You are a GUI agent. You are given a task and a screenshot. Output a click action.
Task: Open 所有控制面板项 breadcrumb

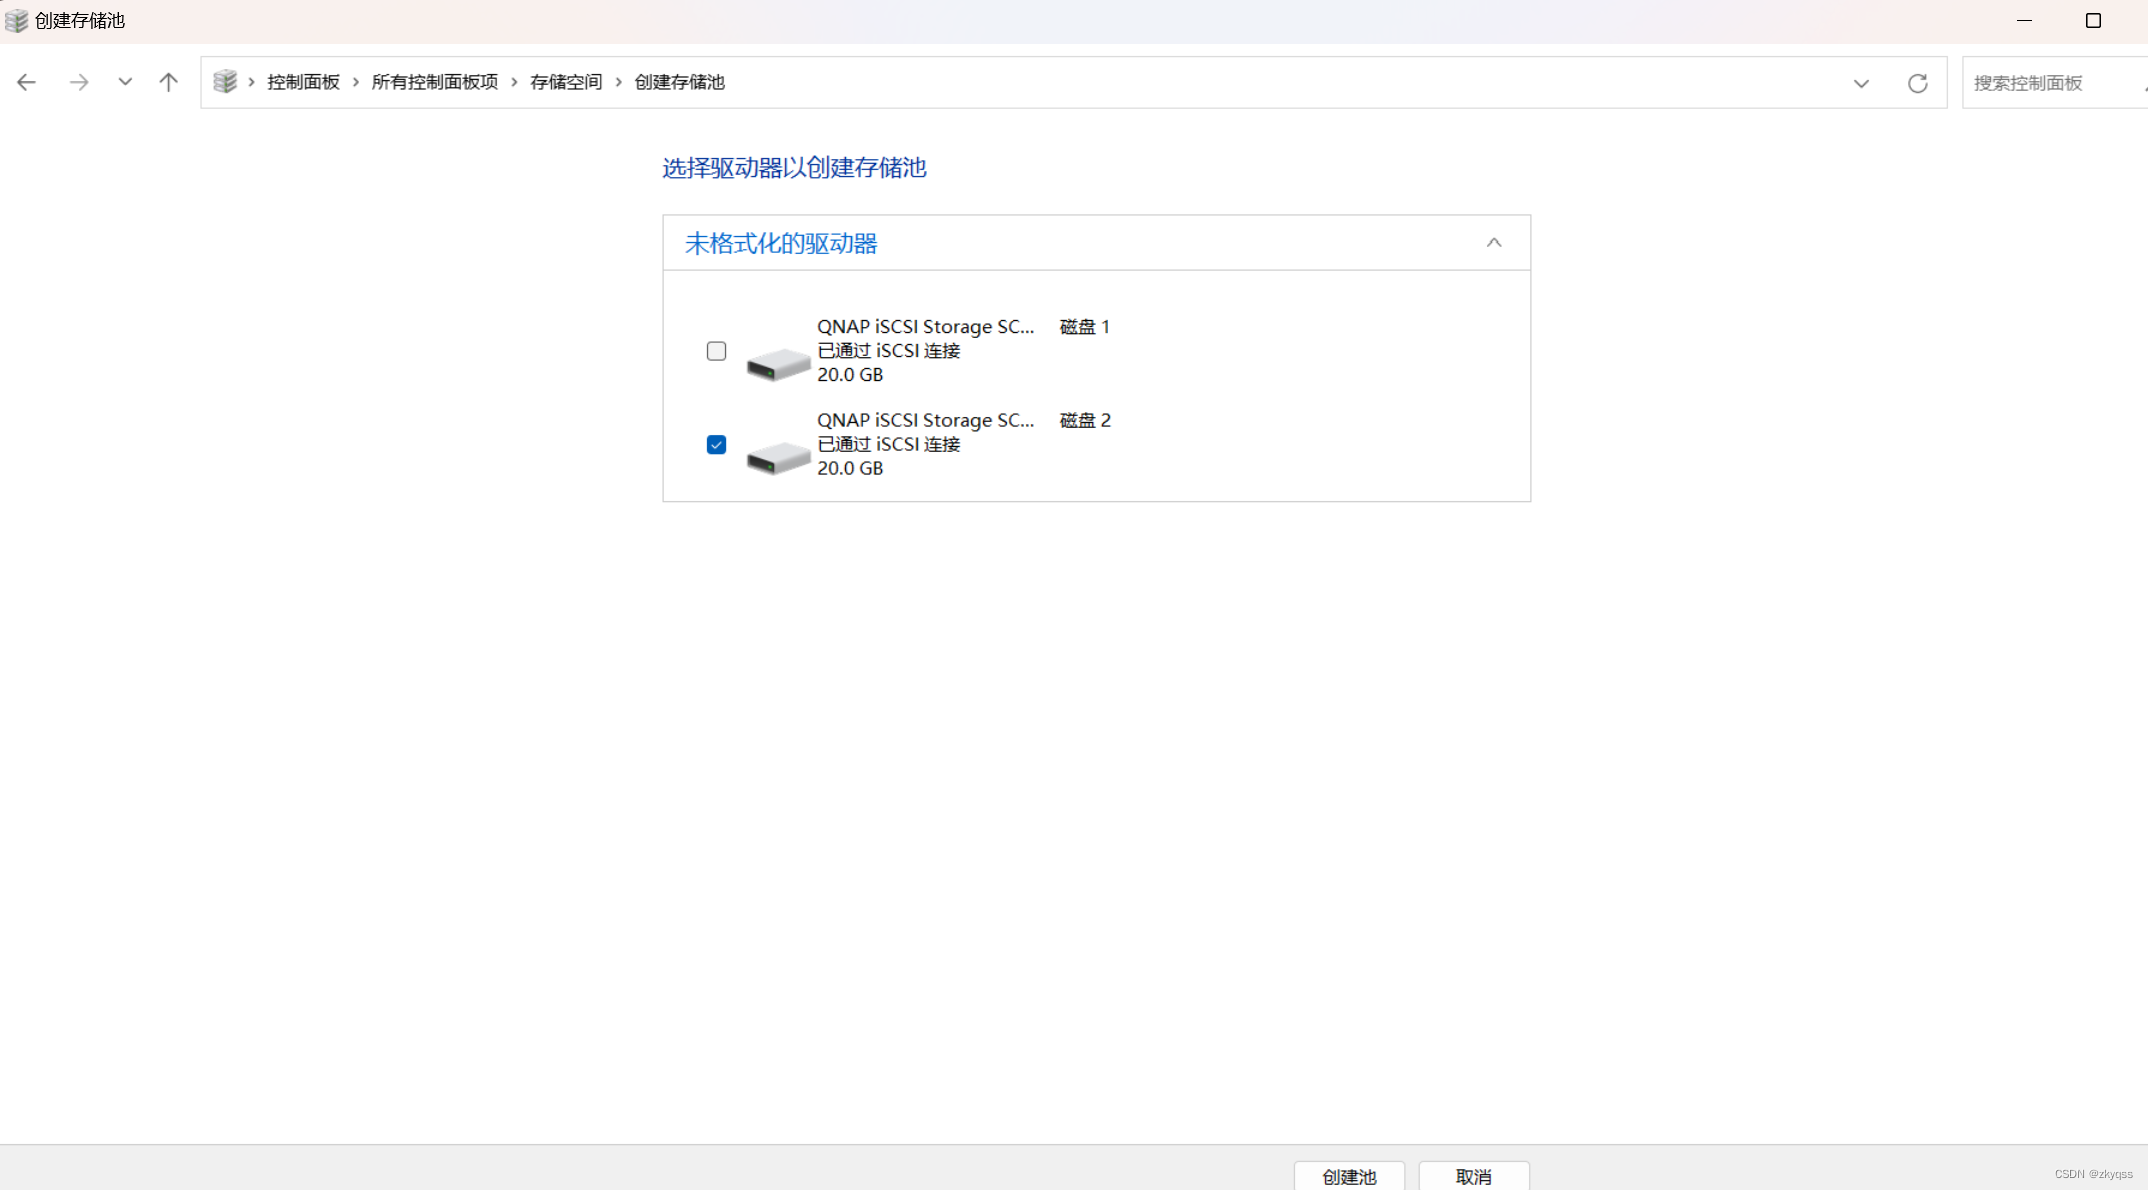(434, 82)
